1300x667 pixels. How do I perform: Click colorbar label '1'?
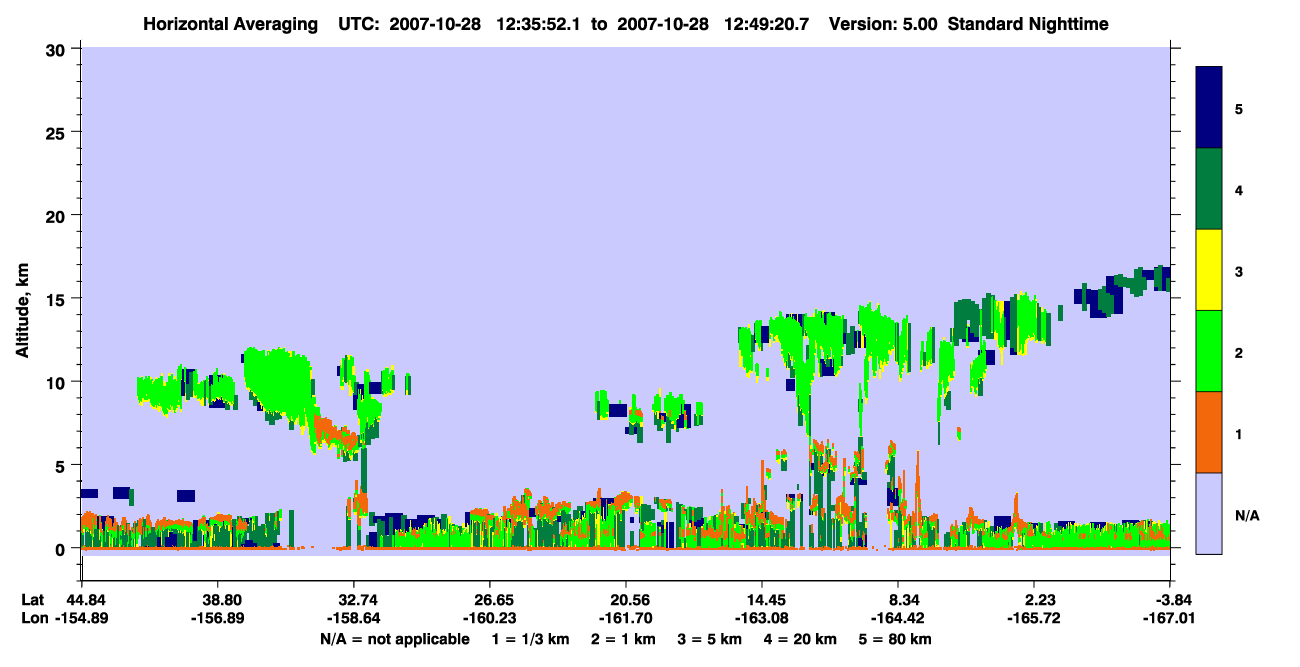(x=1239, y=433)
